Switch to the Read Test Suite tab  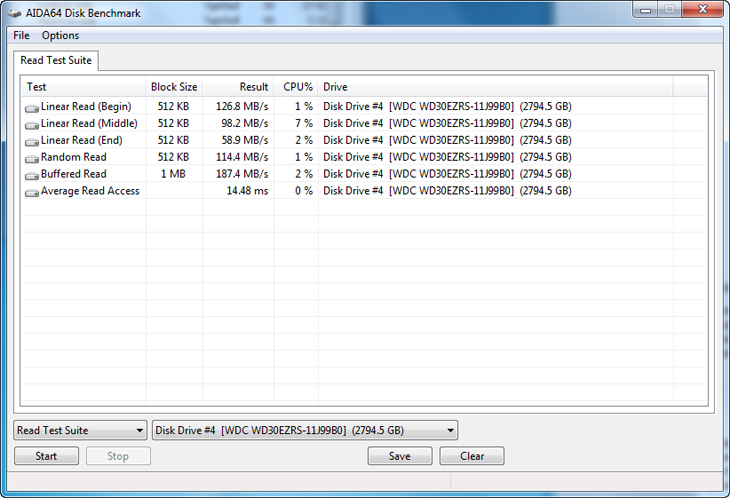[x=56, y=61]
